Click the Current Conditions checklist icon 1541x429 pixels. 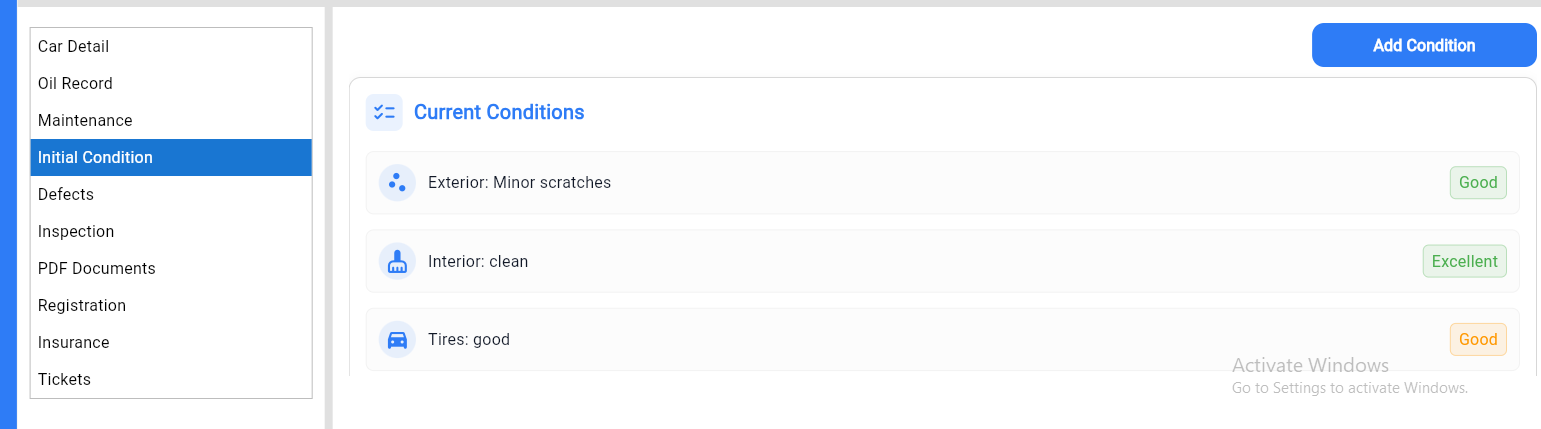pyautogui.click(x=384, y=113)
